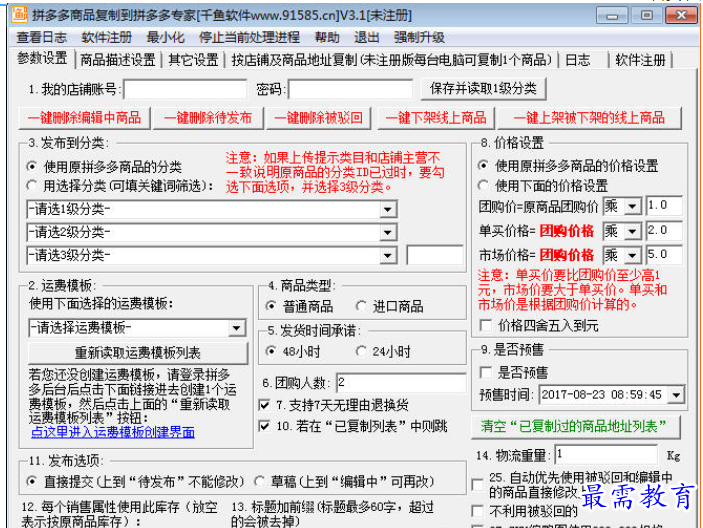This screenshot has width=703, height=528.
Task: Switch to the 参数设置 tab
Action: (x=42, y=58)
